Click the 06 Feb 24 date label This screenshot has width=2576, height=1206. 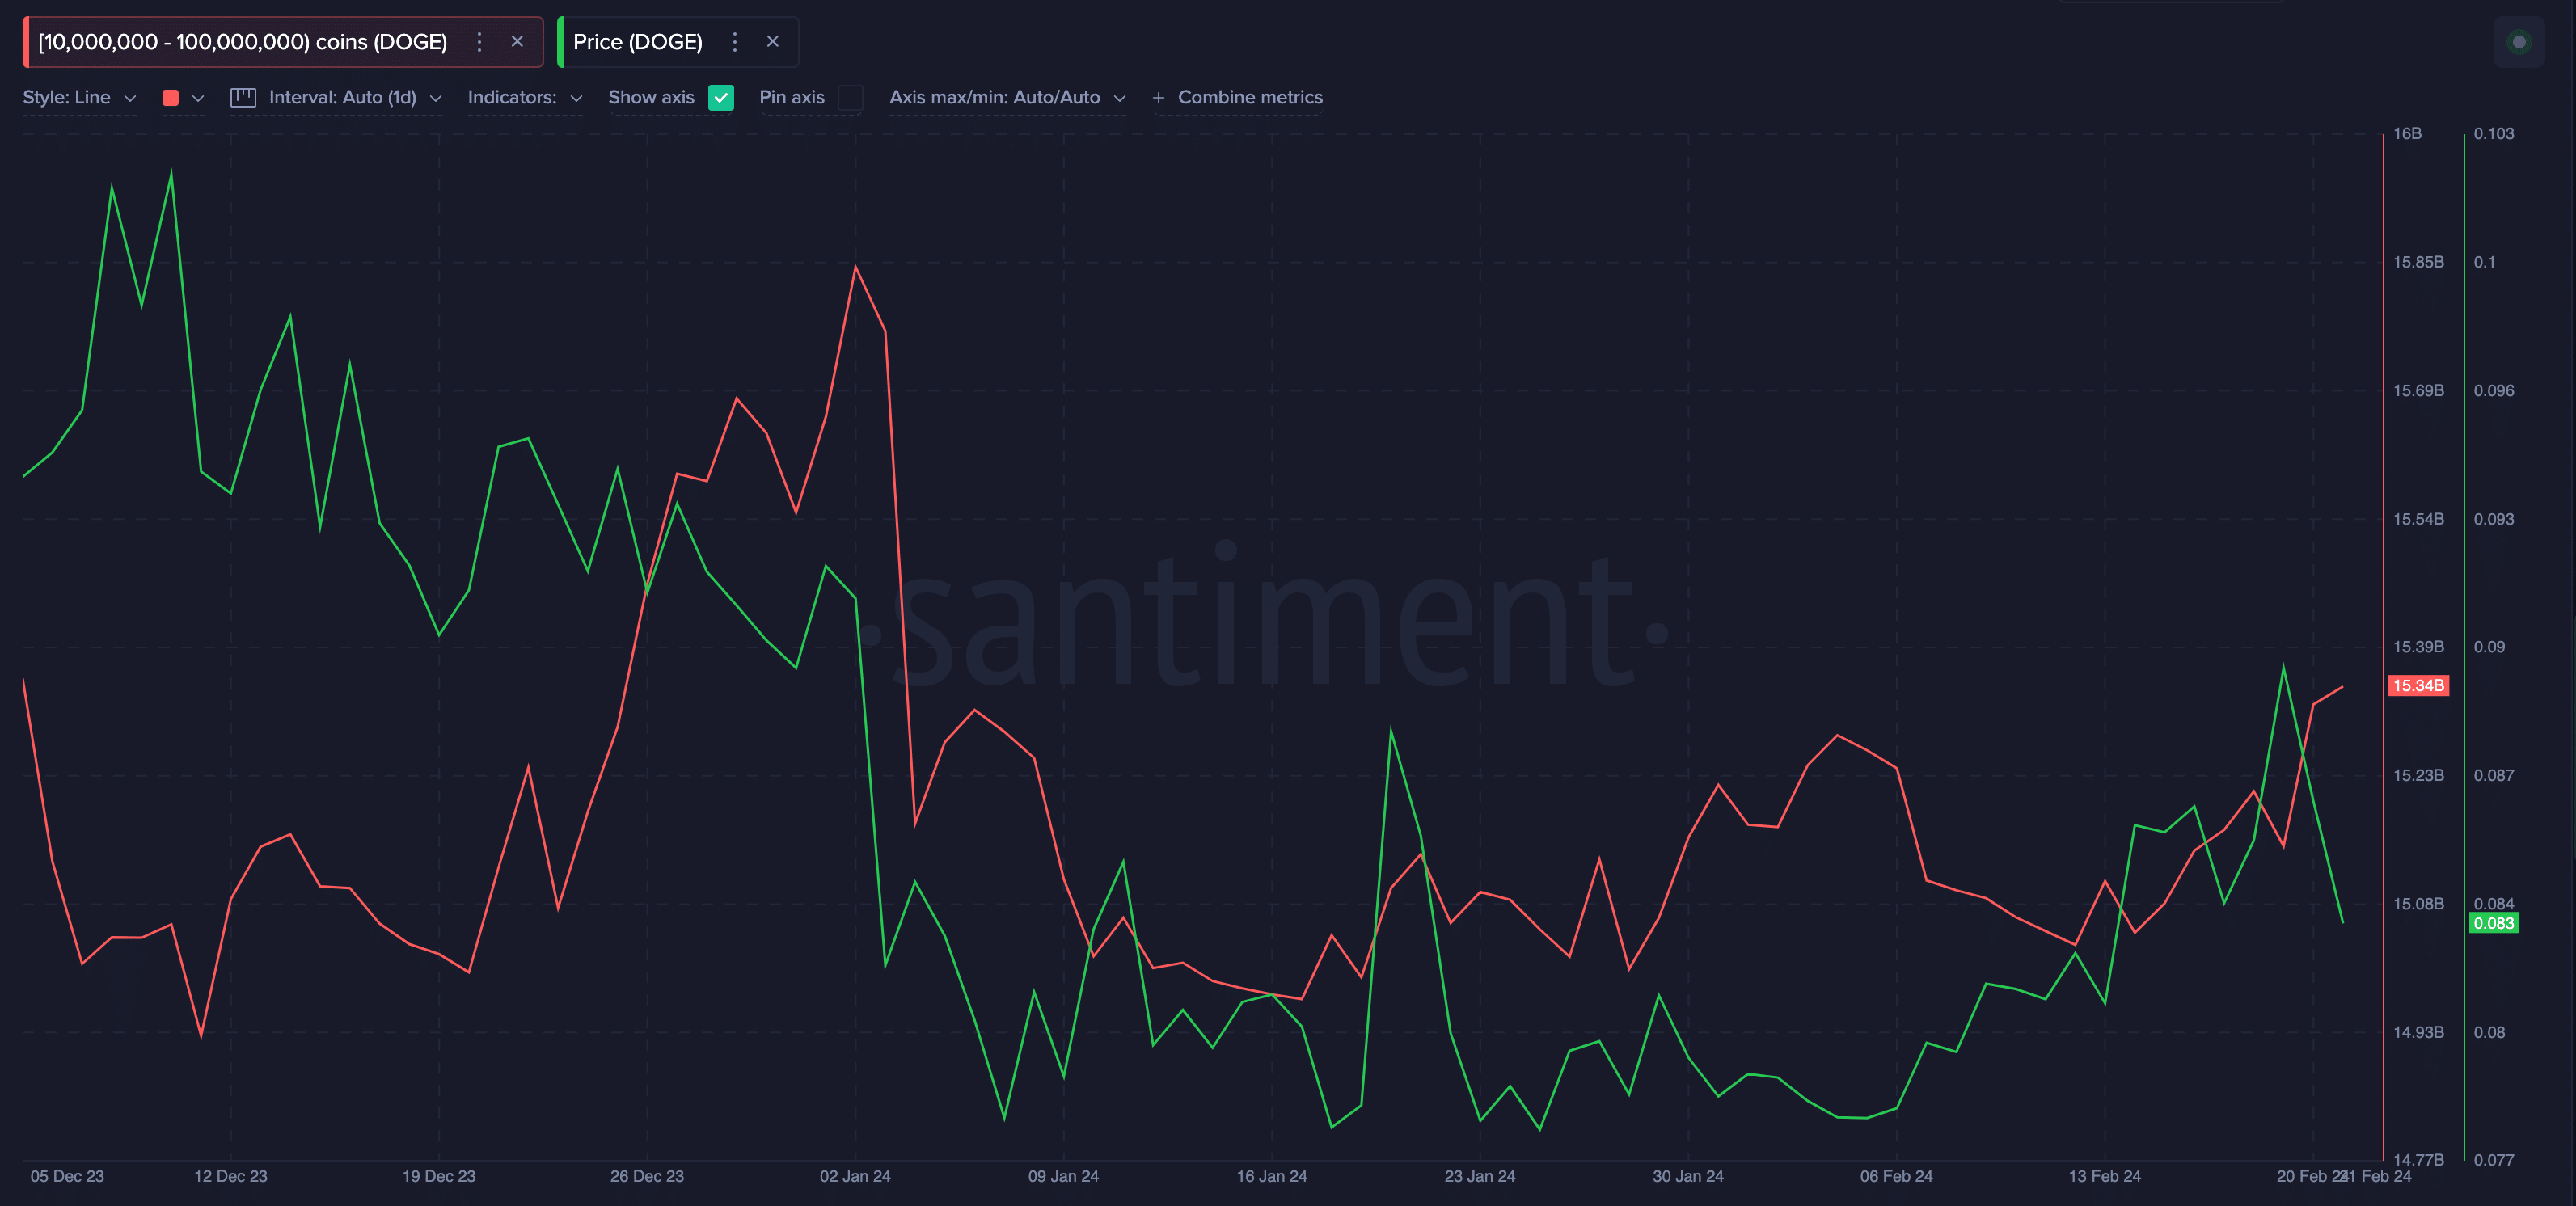[1896, 1176]
